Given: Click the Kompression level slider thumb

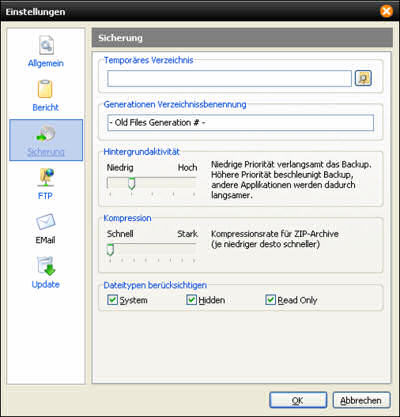Looking at the screenshot, I should 110,250.
